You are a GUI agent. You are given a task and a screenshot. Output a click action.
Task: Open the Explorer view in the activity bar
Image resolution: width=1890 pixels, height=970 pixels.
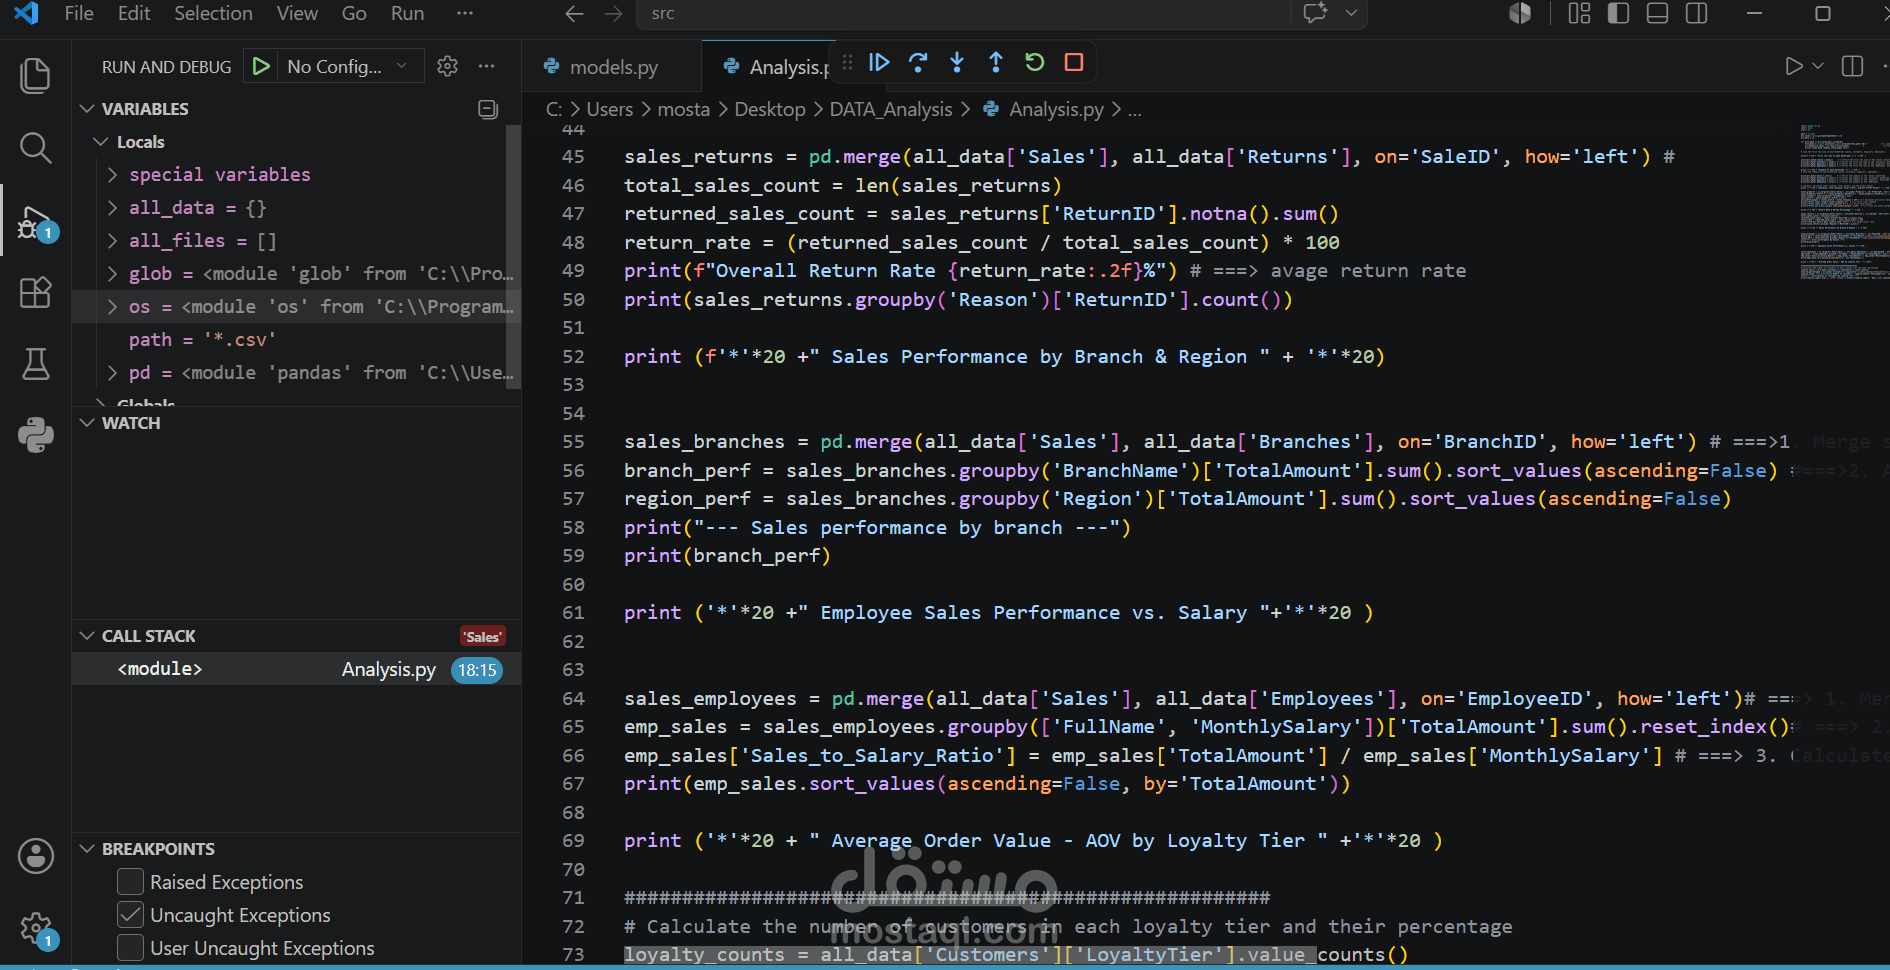click(x=35, y=76)
